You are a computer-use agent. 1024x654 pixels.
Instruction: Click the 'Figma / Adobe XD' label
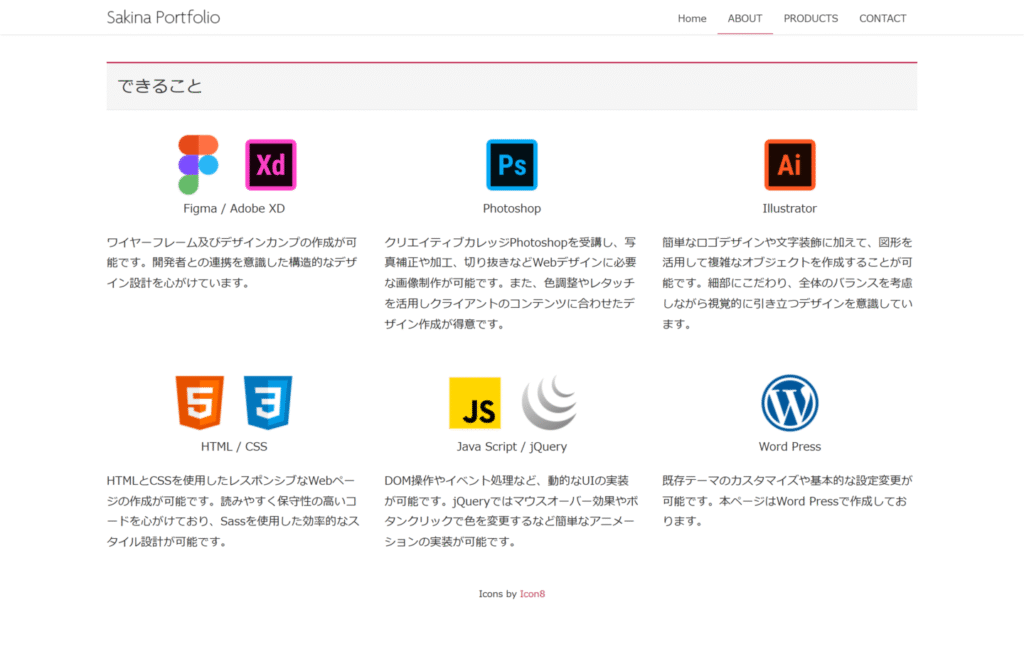(x=234, y=208)
